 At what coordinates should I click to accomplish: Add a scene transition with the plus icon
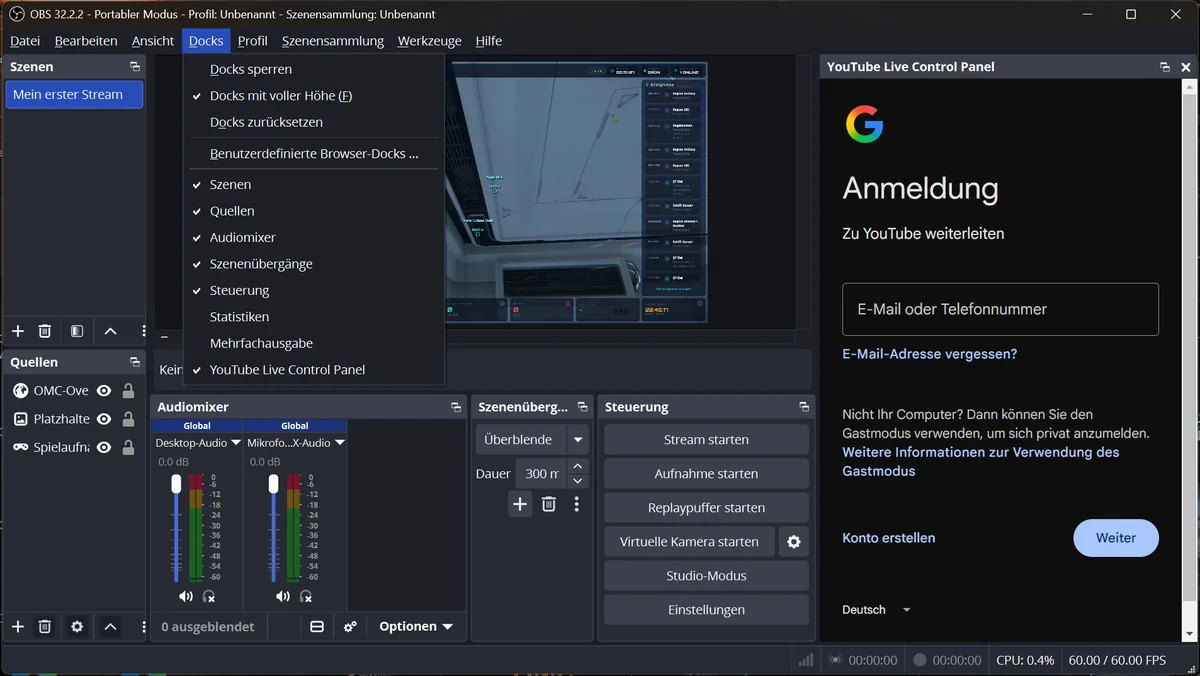pyautogui.click(x=520, y=504)
